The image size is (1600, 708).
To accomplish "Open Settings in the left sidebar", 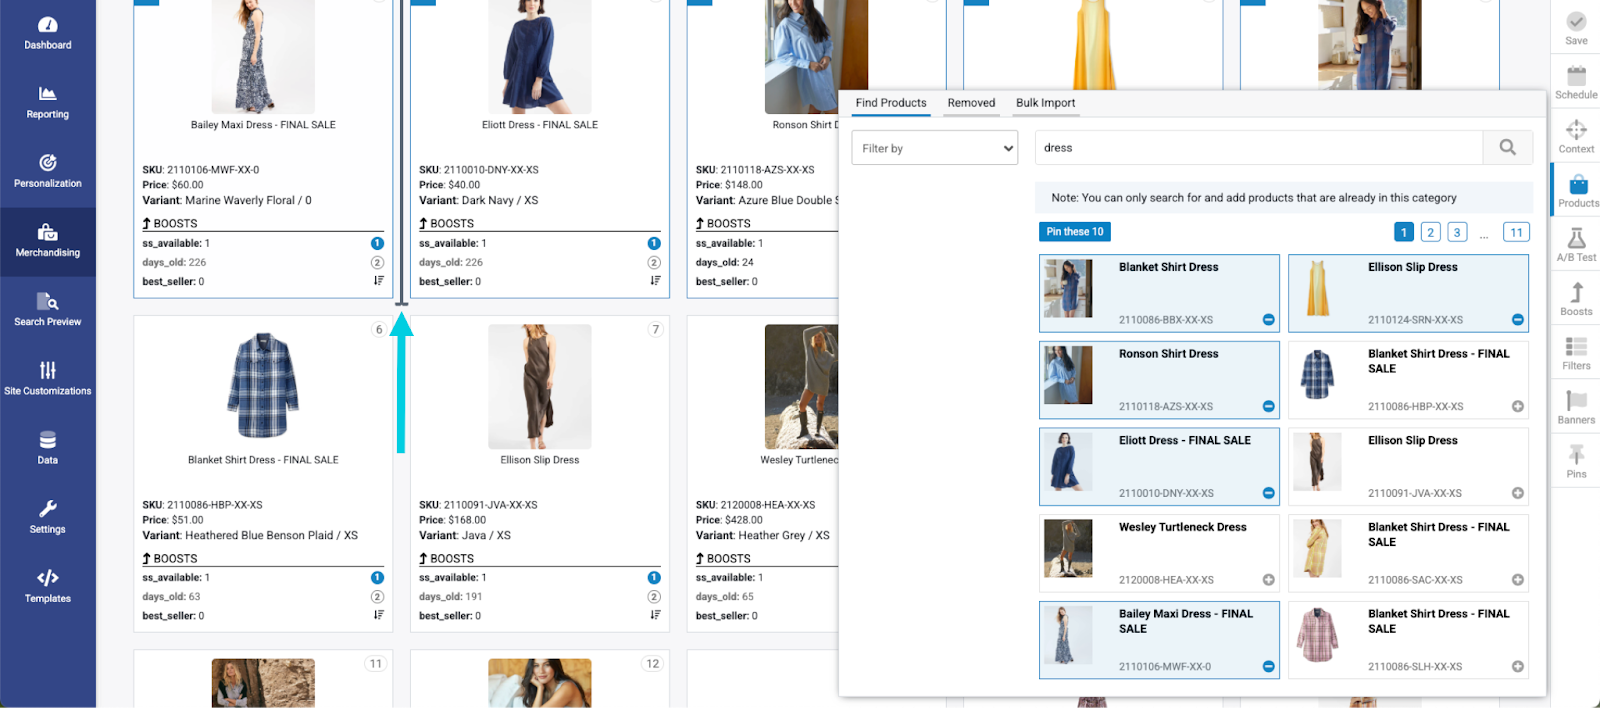I will (48, 517).
